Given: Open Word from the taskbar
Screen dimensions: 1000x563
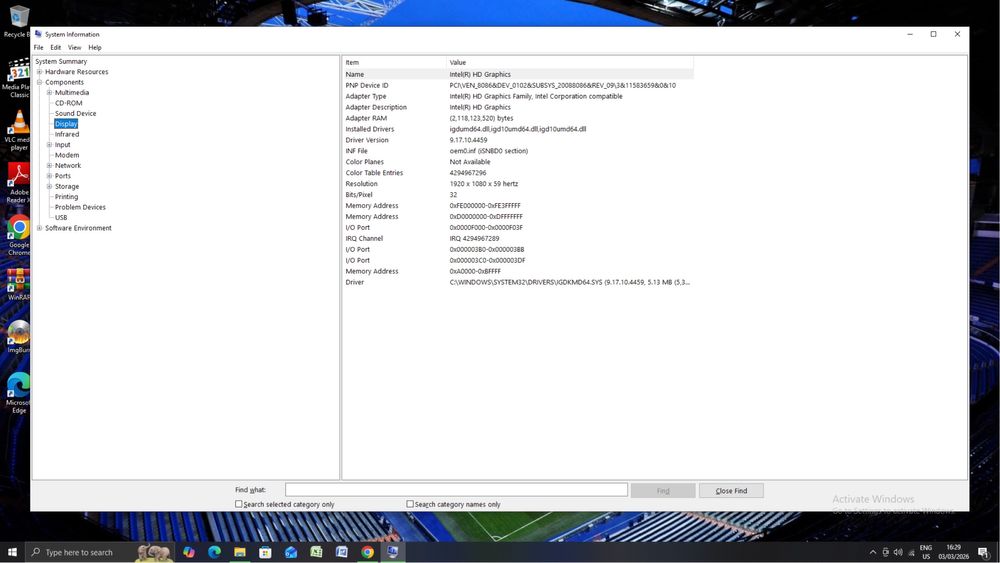Looking at the screenshot, I should (x=342, y=552).
